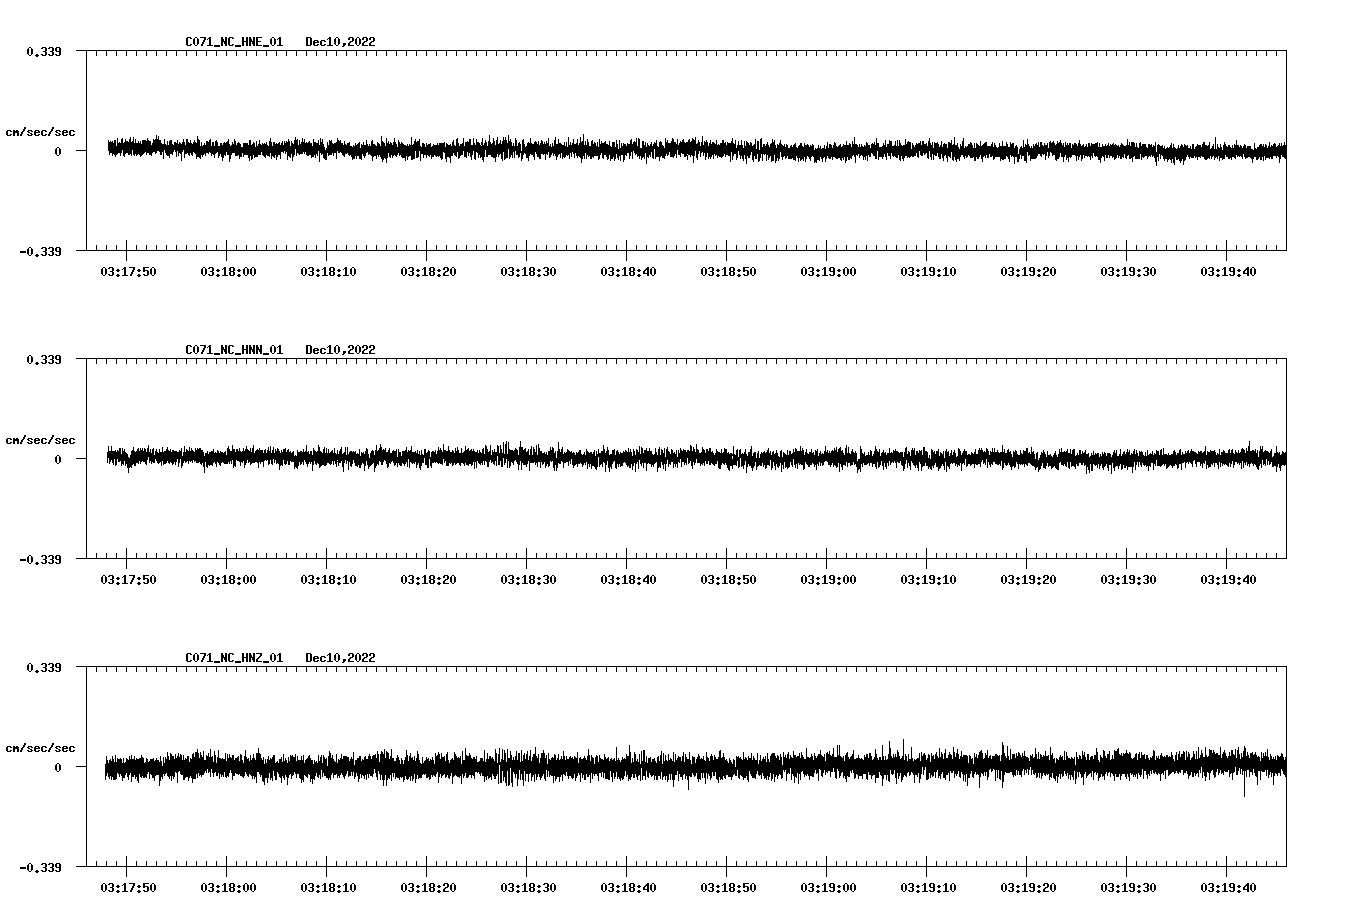
Task: Click the Dec10,2022 date on top plot
Action: tap(340, 42)
